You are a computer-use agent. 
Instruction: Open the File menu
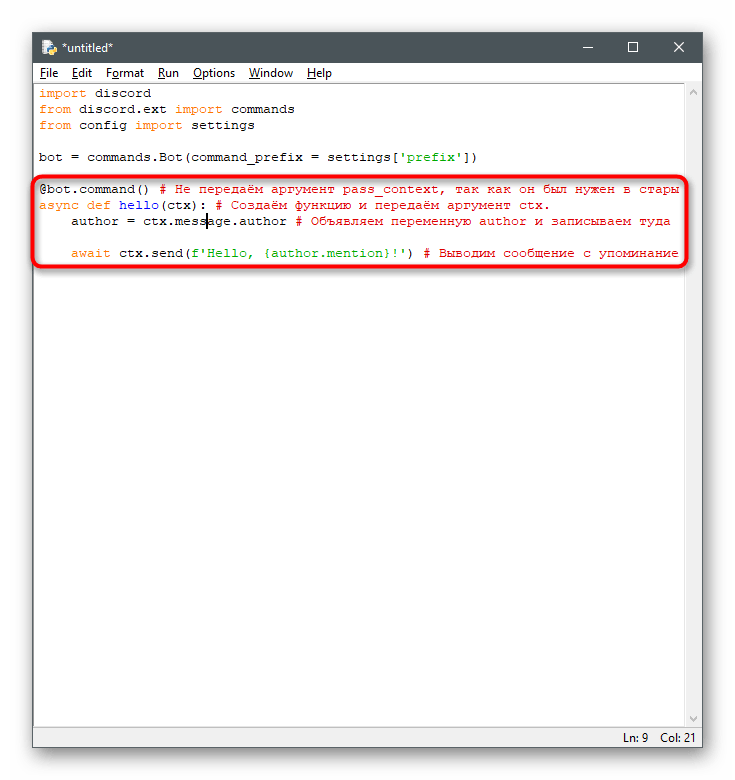[x=49, y=73]
